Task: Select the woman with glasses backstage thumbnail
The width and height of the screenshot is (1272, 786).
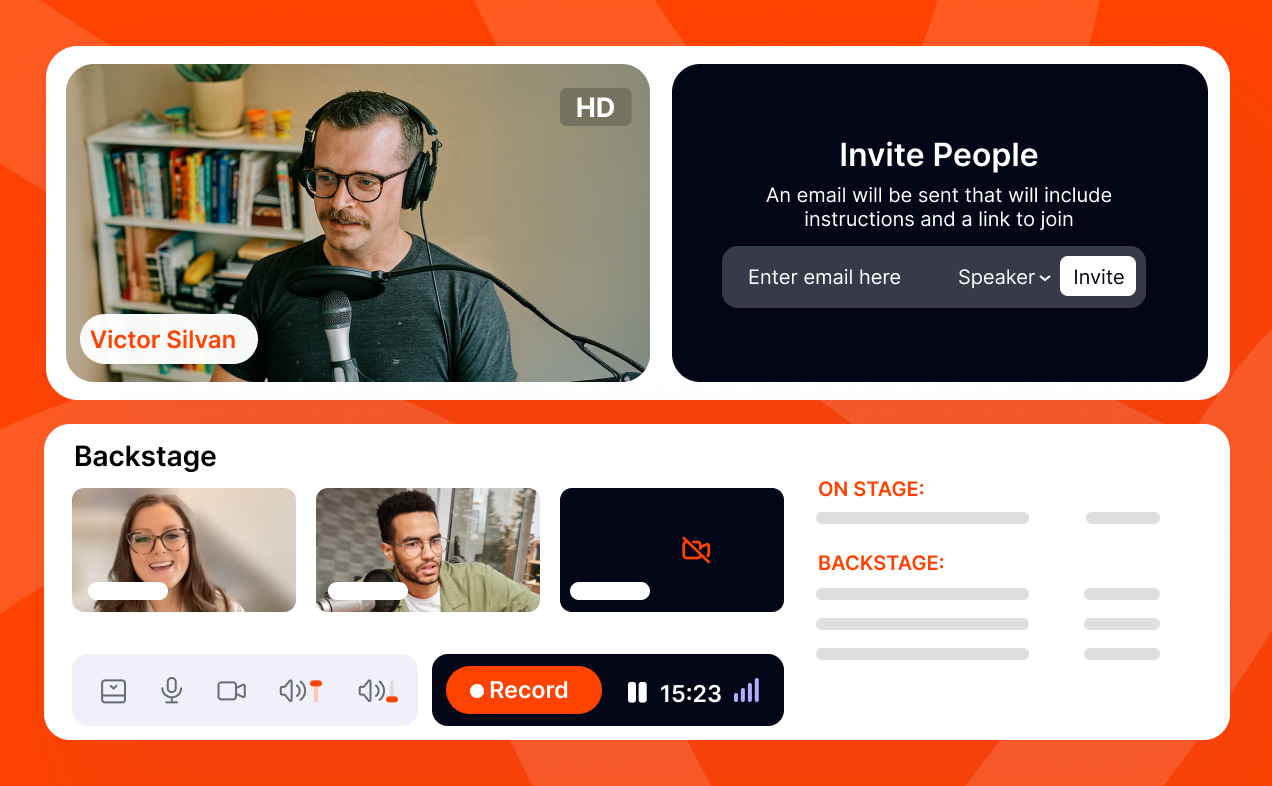Action: point(184,550)
